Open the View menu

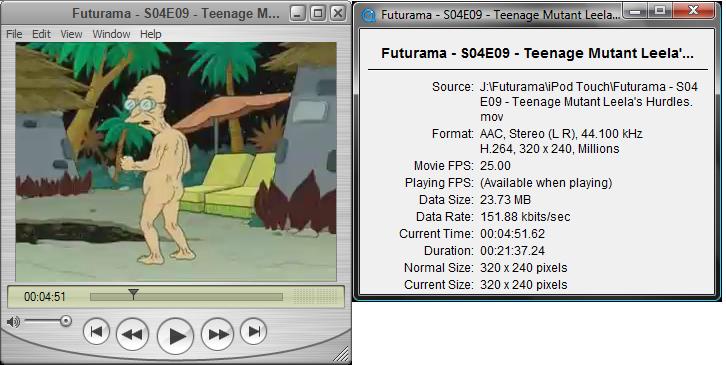pos(71,34)
